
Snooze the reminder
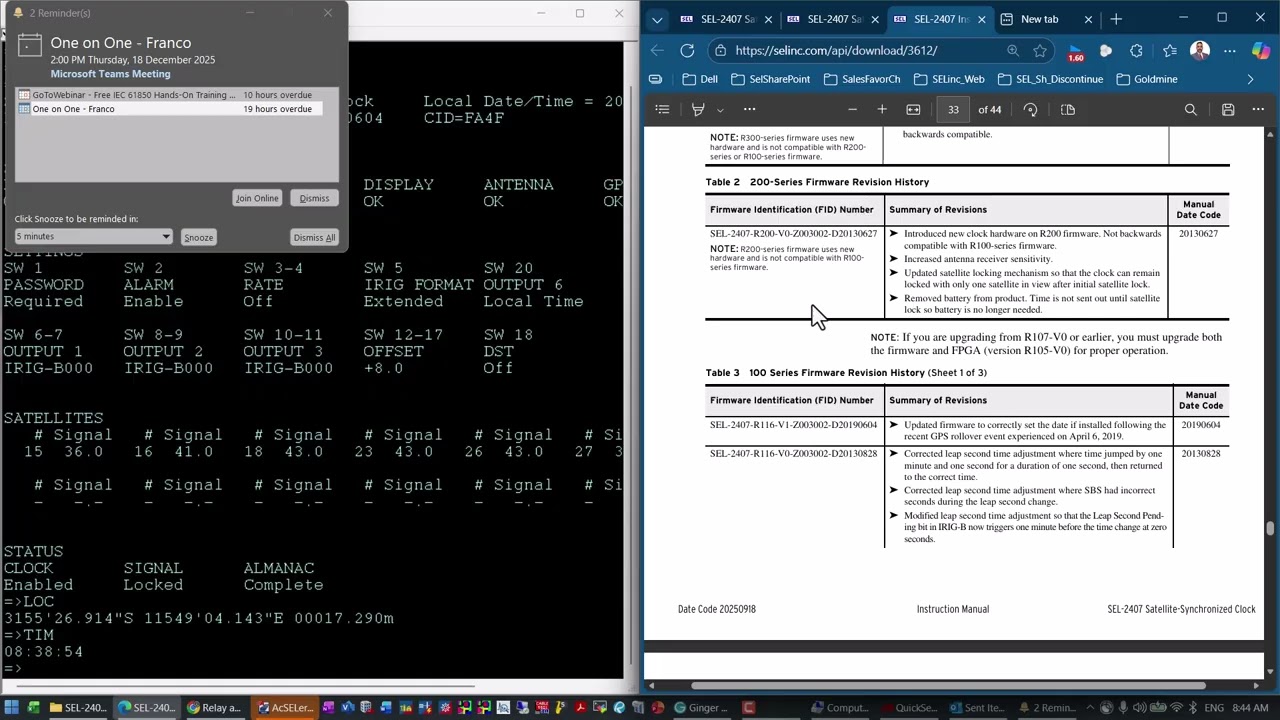point(198,237)
